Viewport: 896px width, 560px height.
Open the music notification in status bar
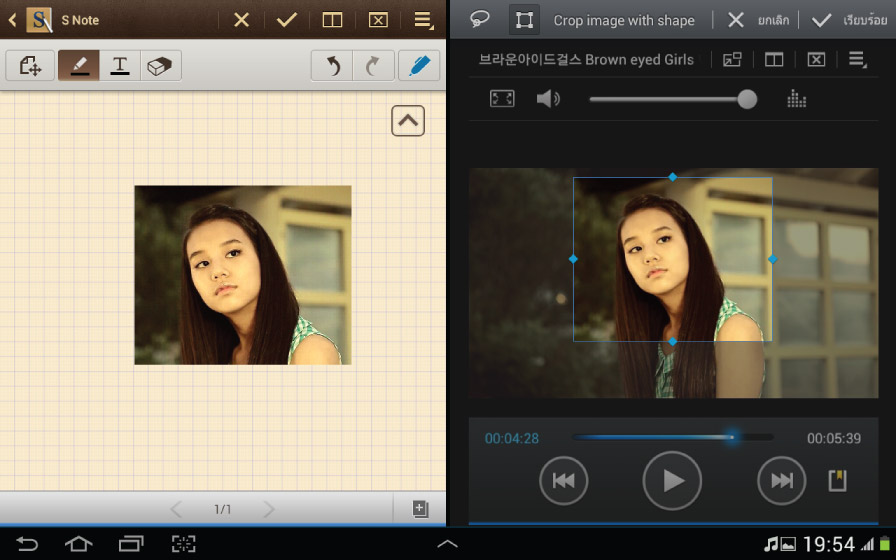coord(771,544)
